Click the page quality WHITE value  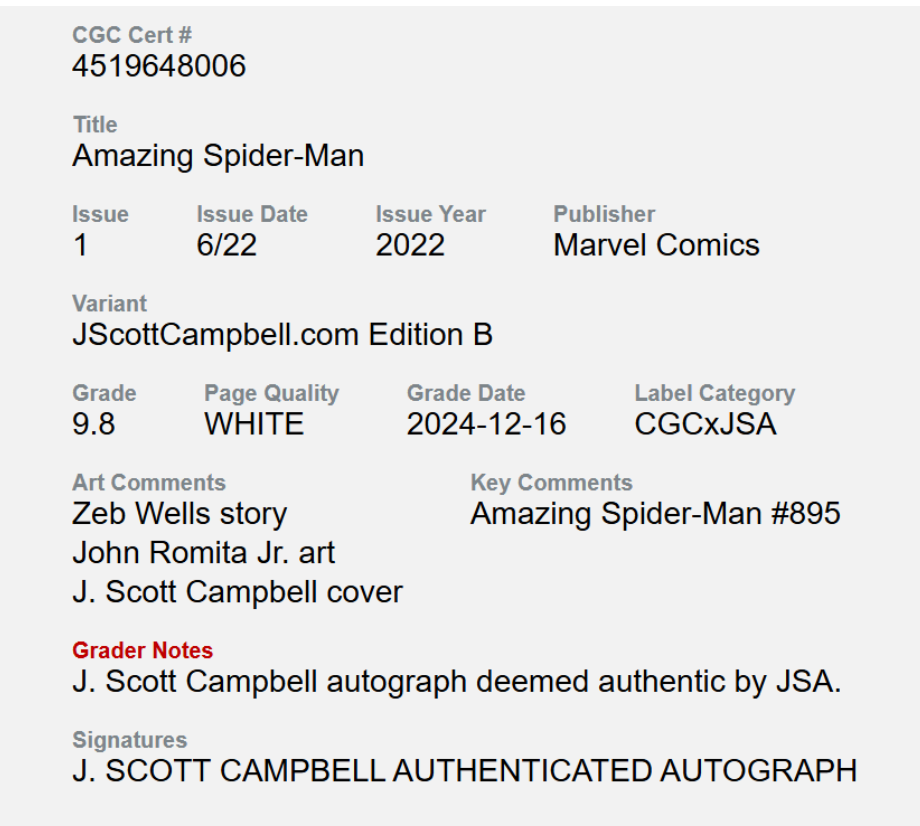click(254, 425)
